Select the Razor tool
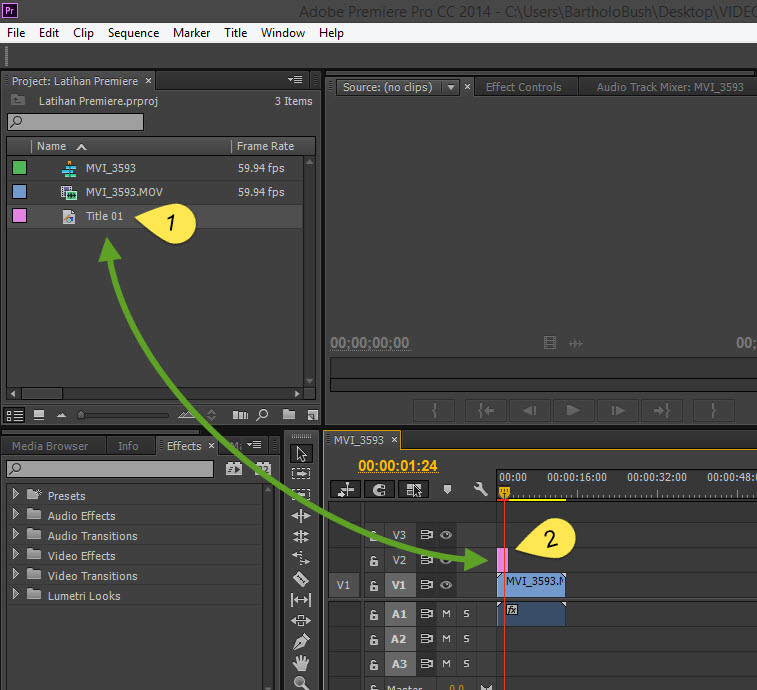Screen dimensions: 757x690 pyautogui.click(x=301, y=578)
